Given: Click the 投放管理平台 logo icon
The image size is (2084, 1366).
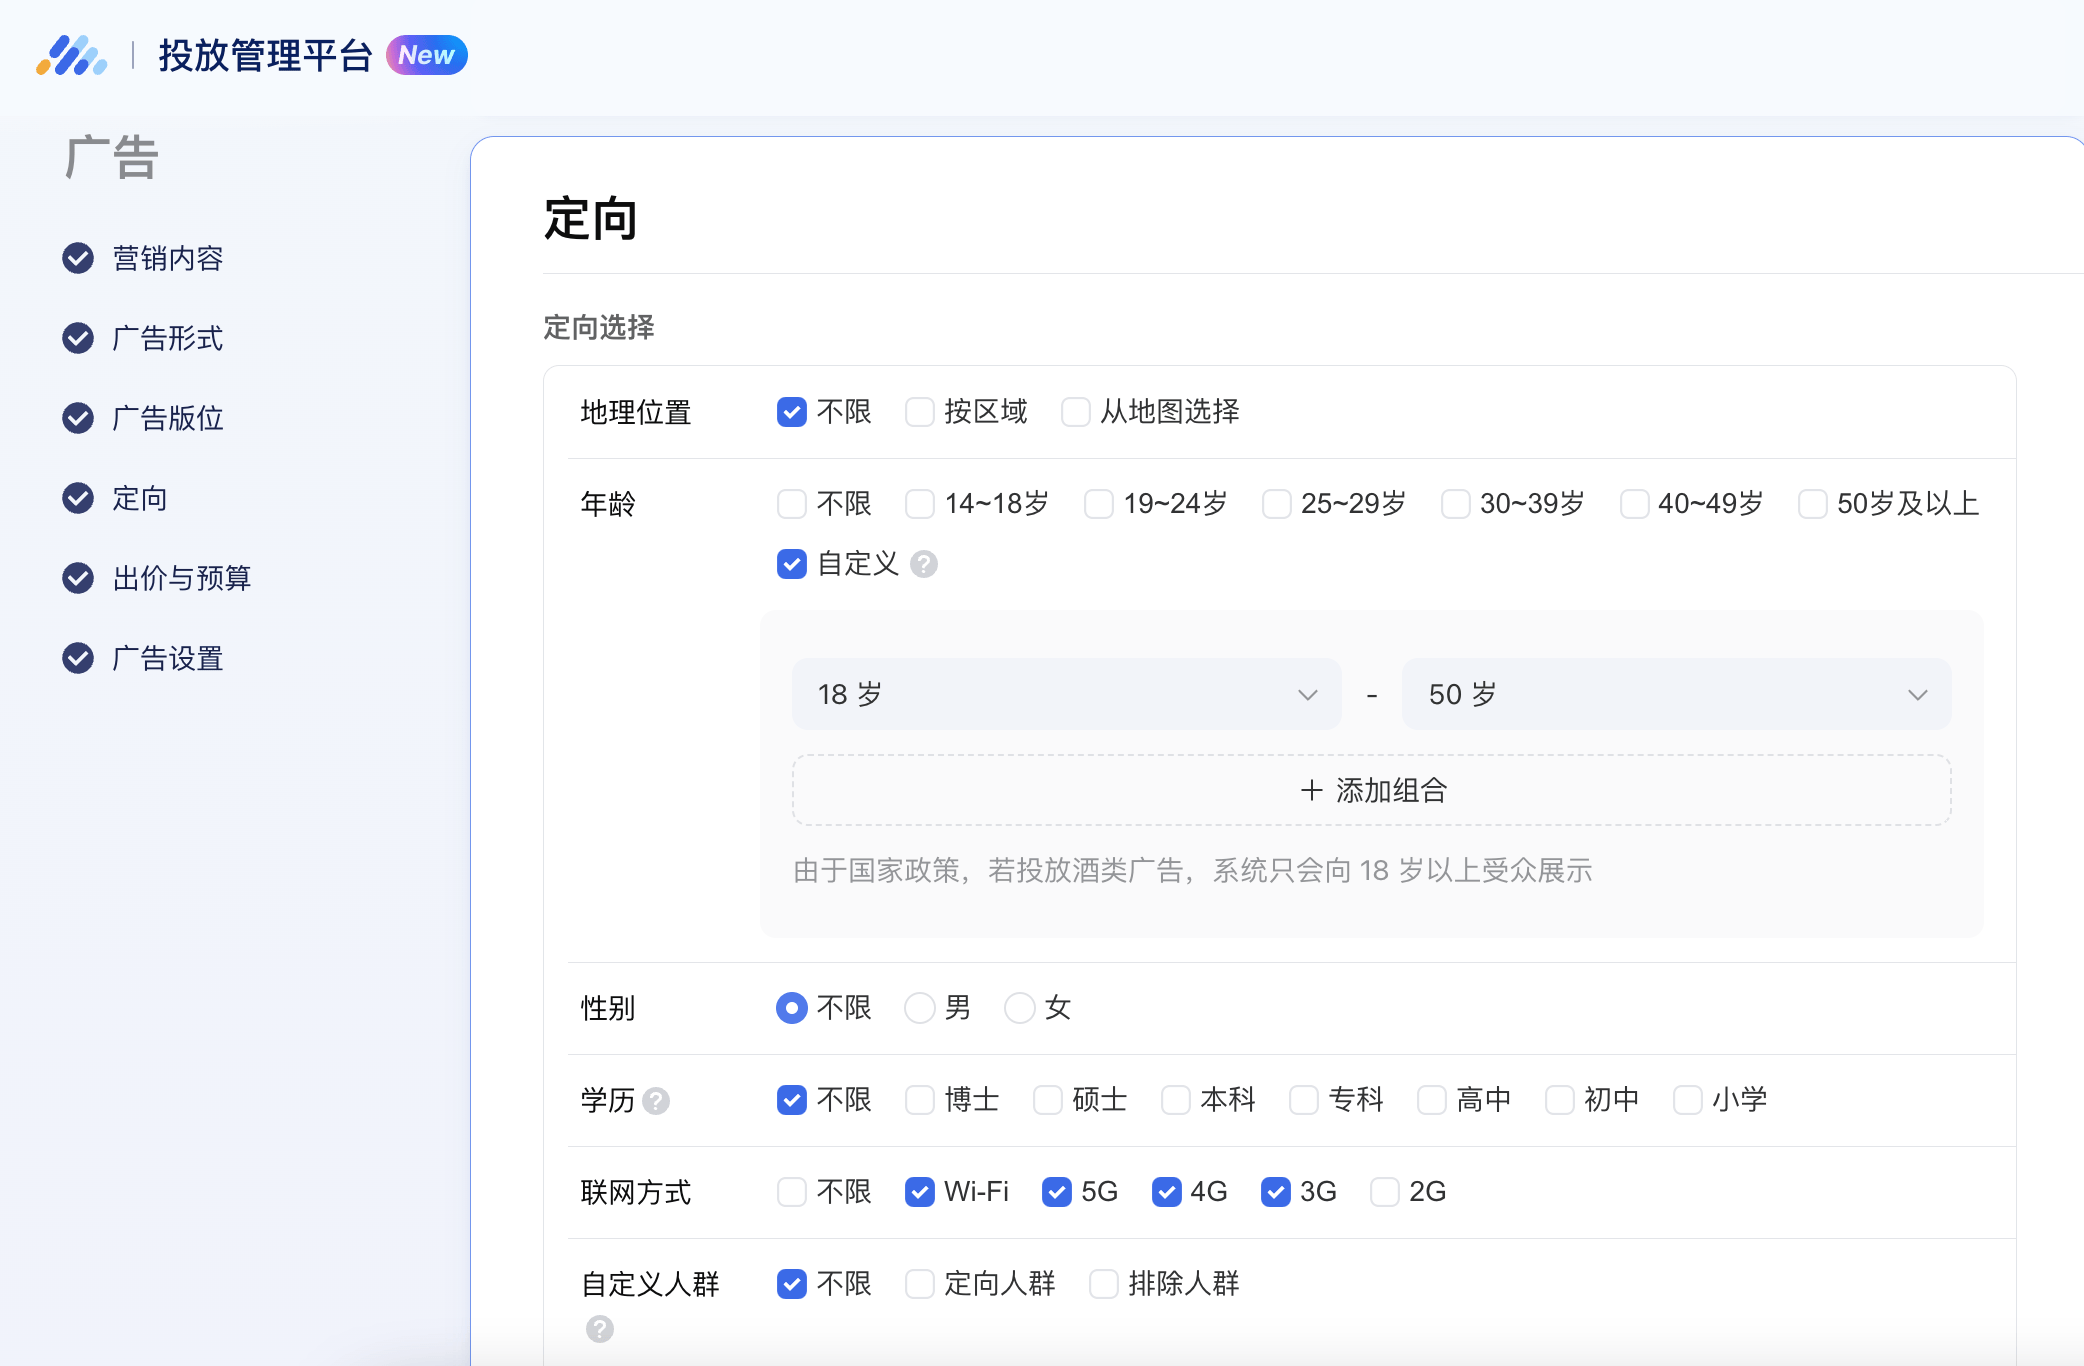Looking at the screenshot, I should coord(72,55).
